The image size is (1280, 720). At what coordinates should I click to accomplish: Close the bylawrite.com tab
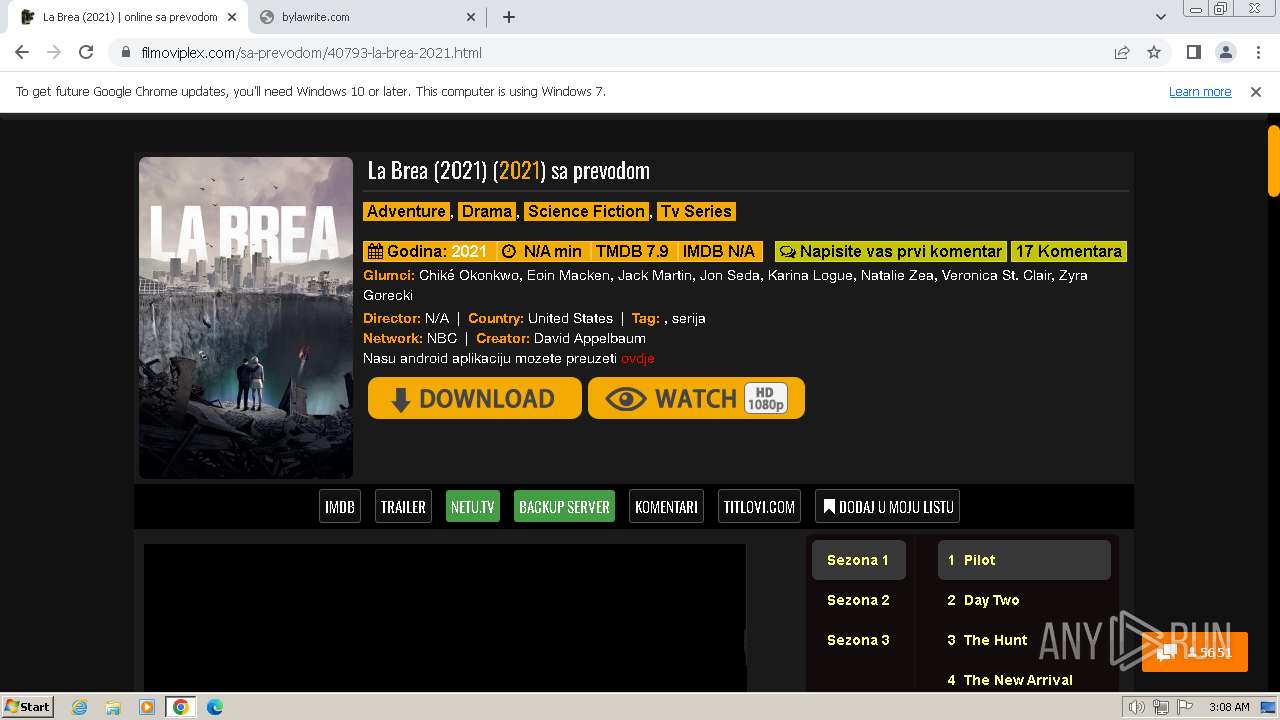pyautogui.click(x=472, y=17)
